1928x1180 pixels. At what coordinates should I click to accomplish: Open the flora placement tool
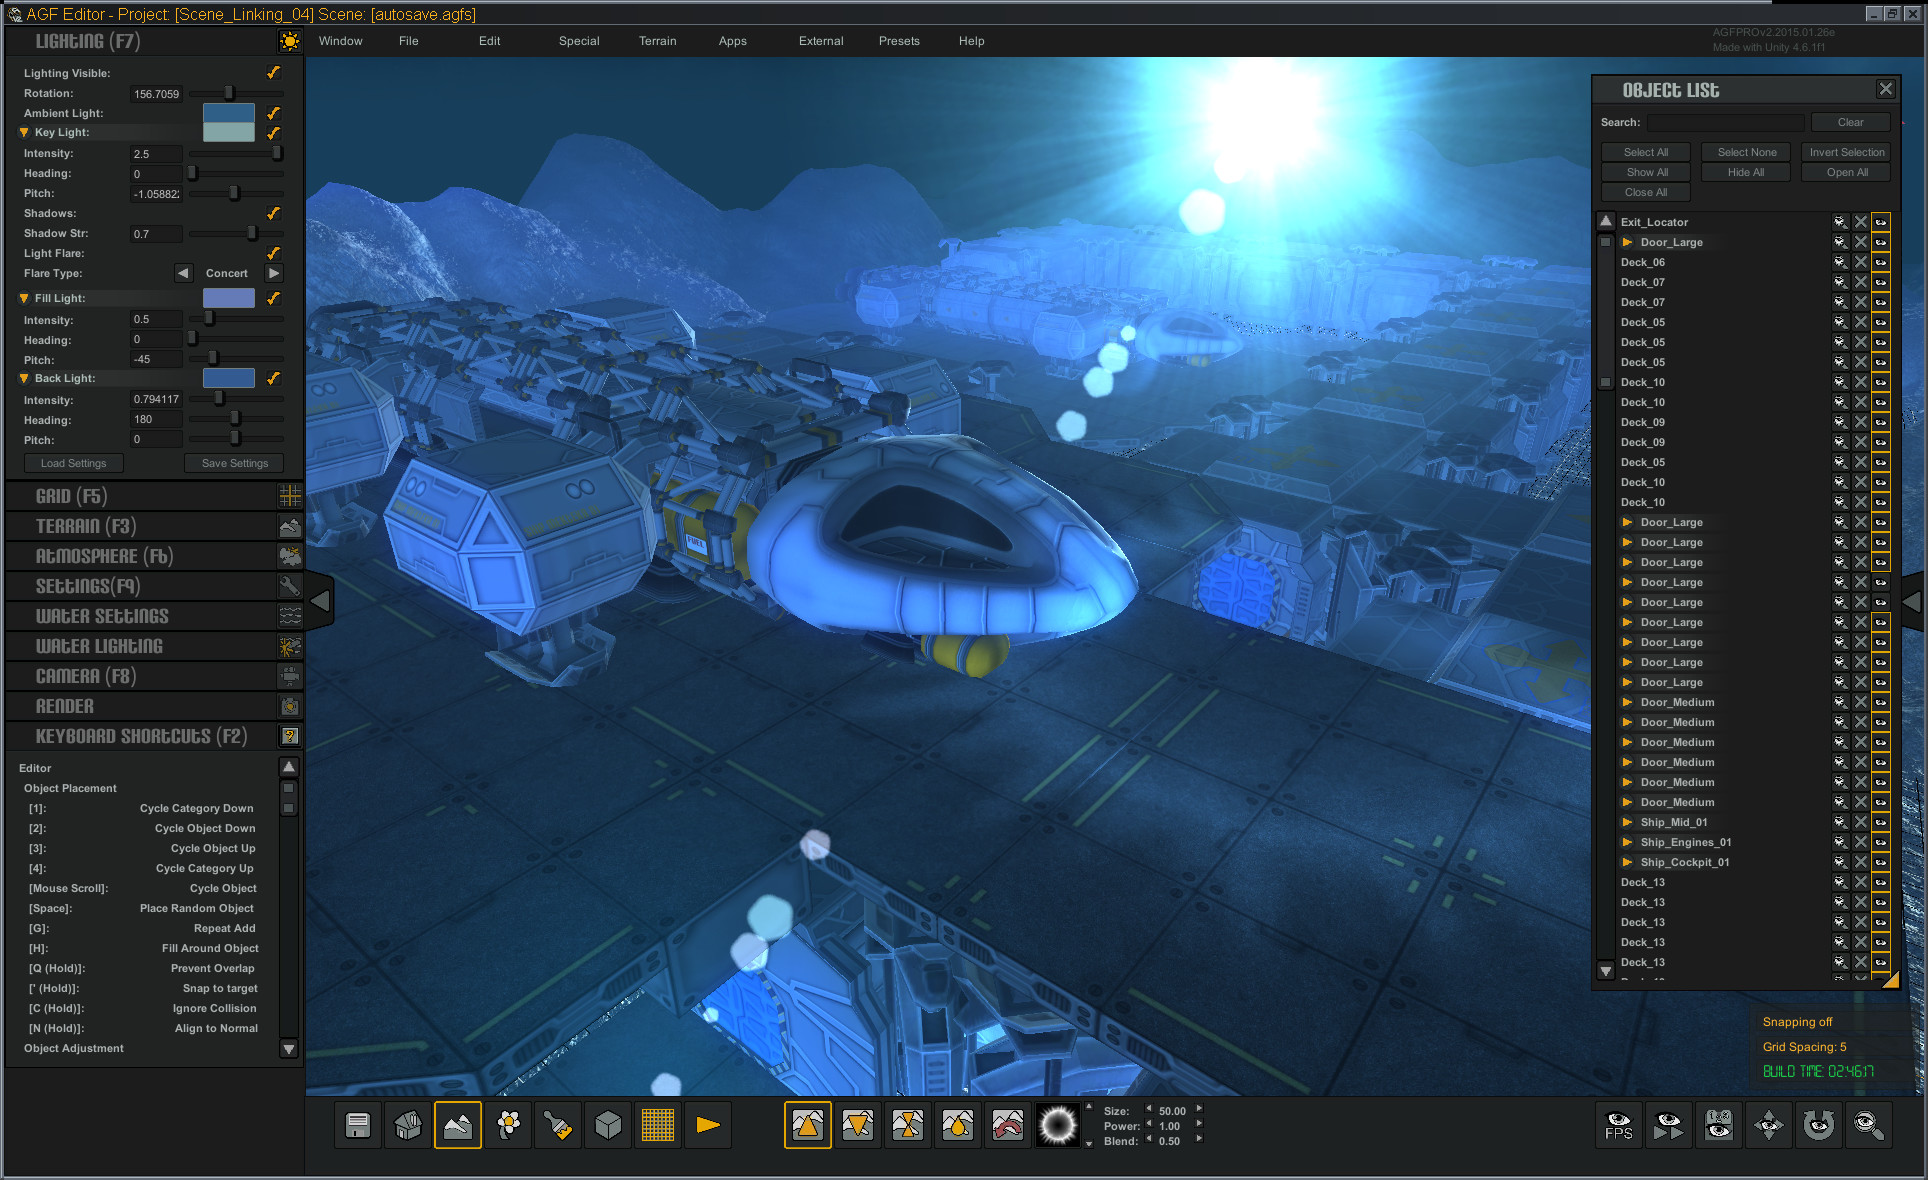(x=507, y=1125)
